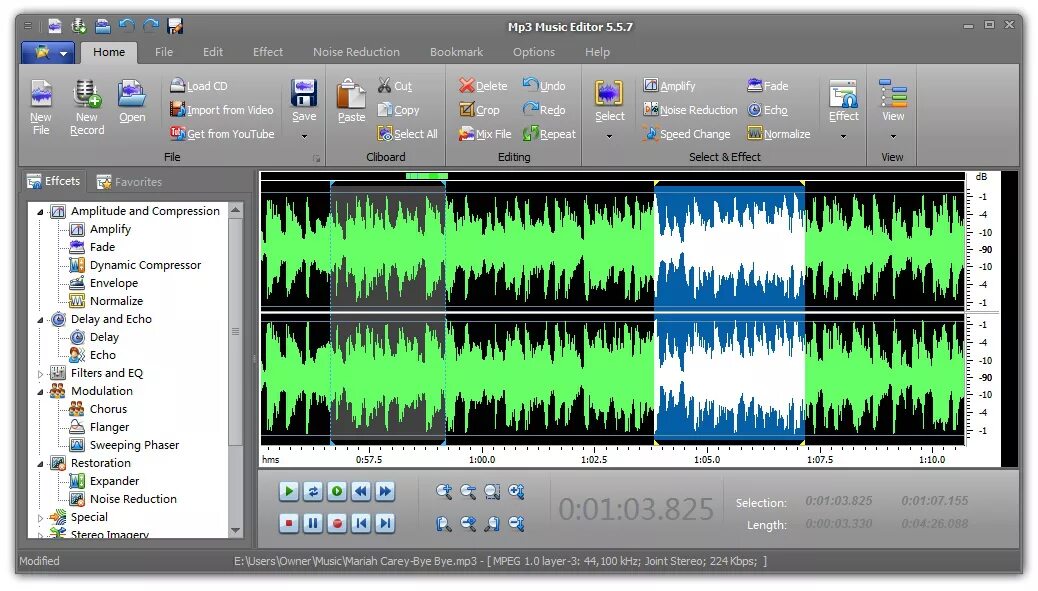Click the 1:00.0 mark on timeline ruler
This screenshot has width=1038, height=591.
481,459
